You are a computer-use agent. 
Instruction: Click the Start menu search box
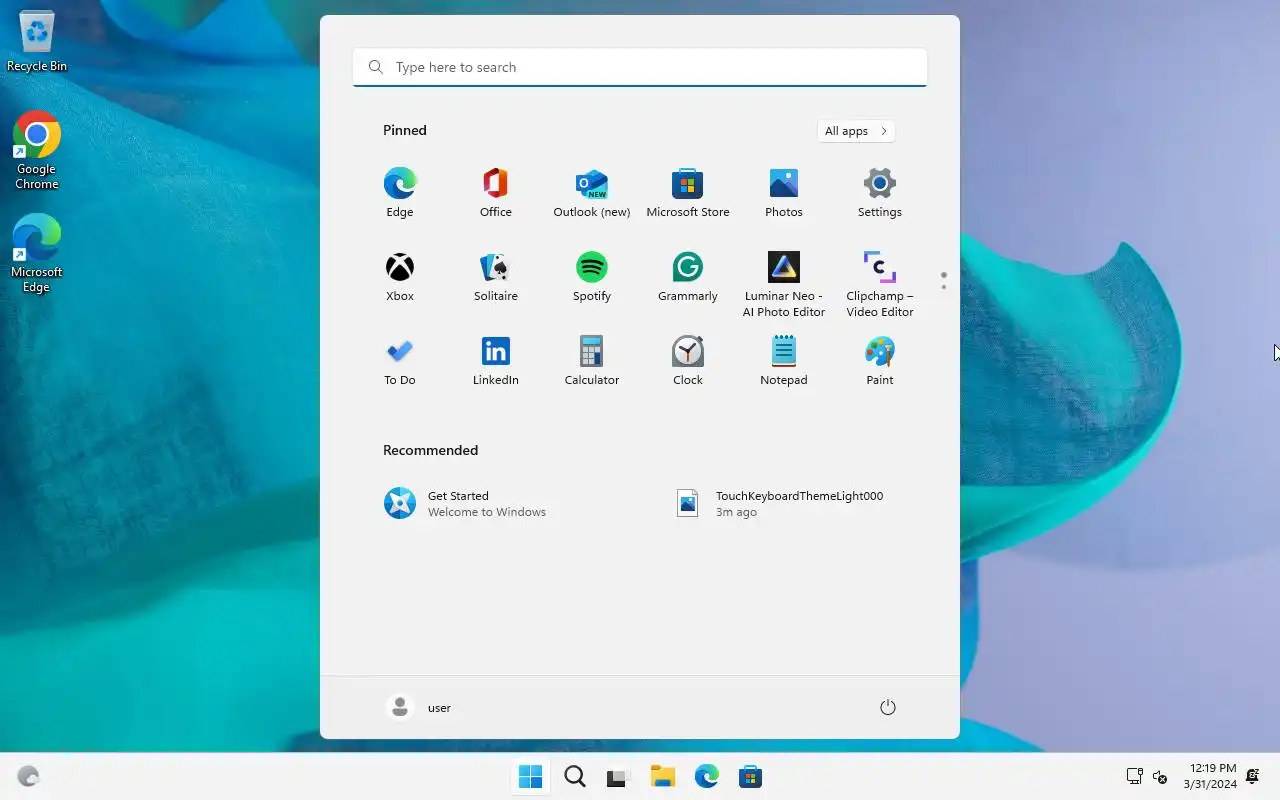click(640, 67)
